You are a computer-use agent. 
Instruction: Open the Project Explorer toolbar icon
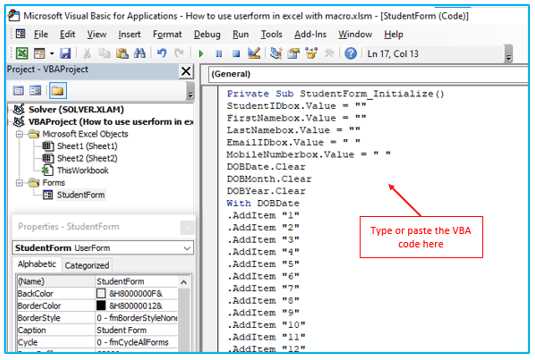pos(276,53)
